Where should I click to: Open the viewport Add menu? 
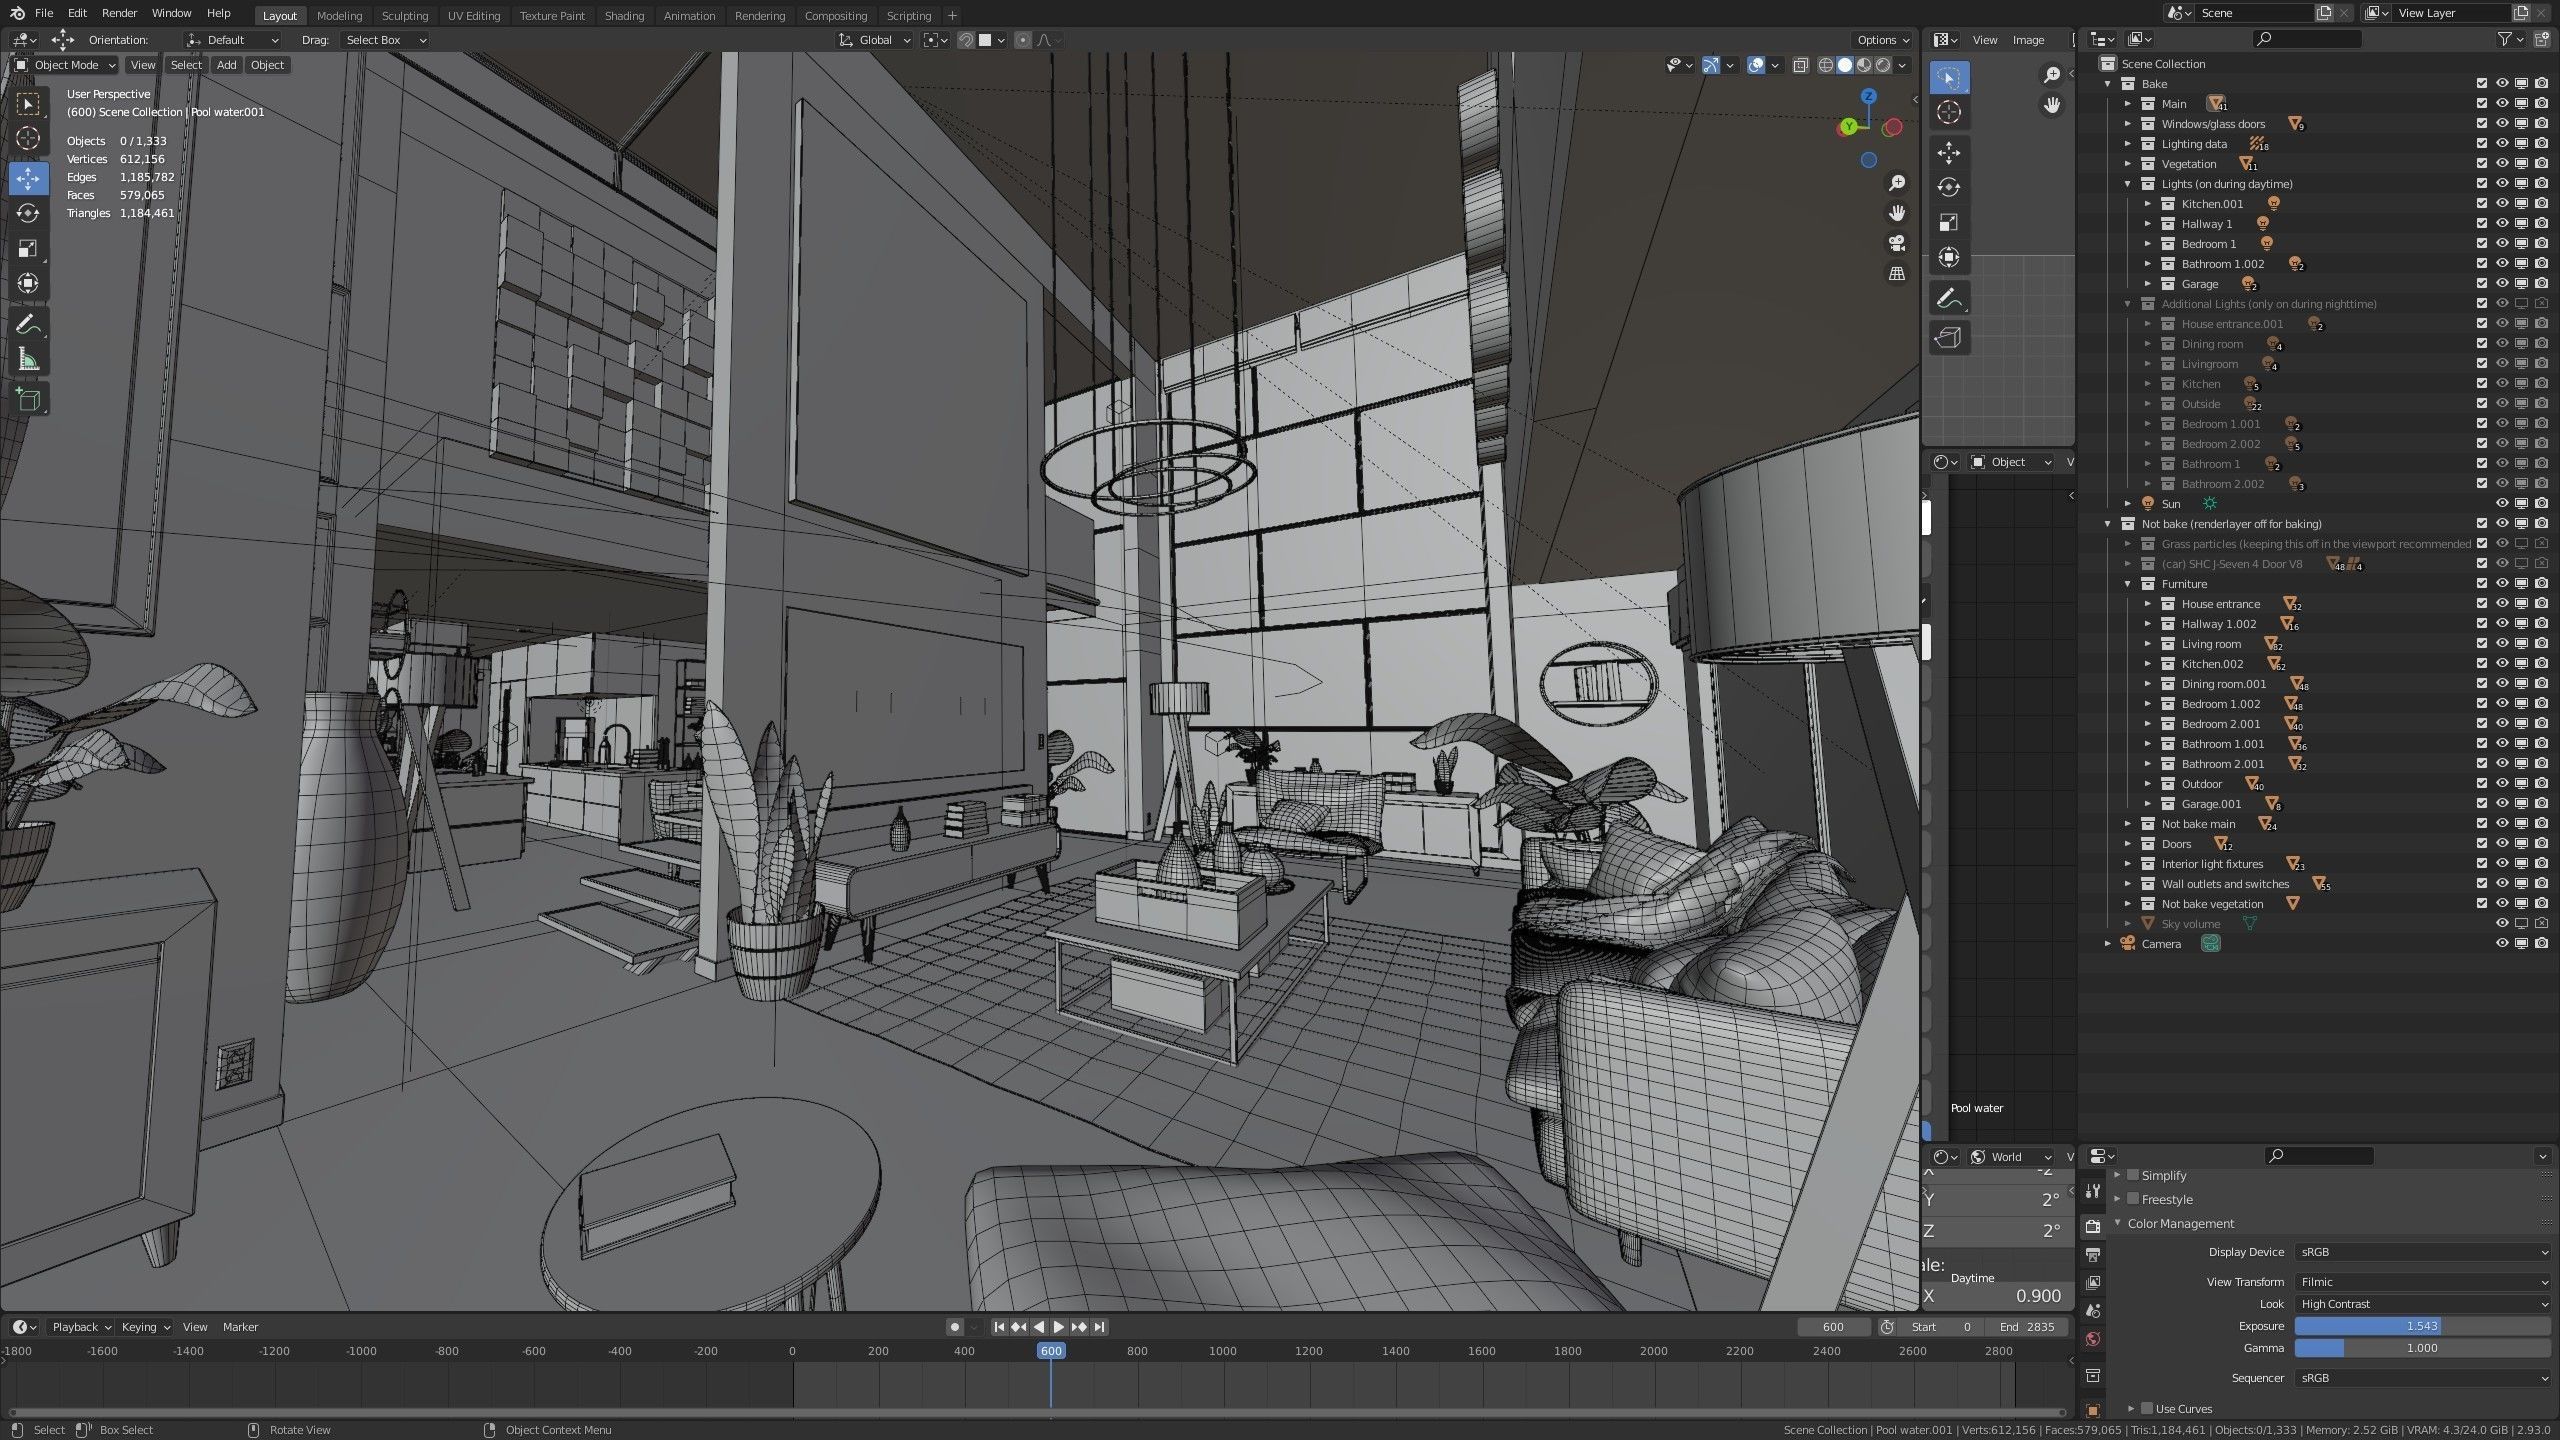click(x=227, y=65)
